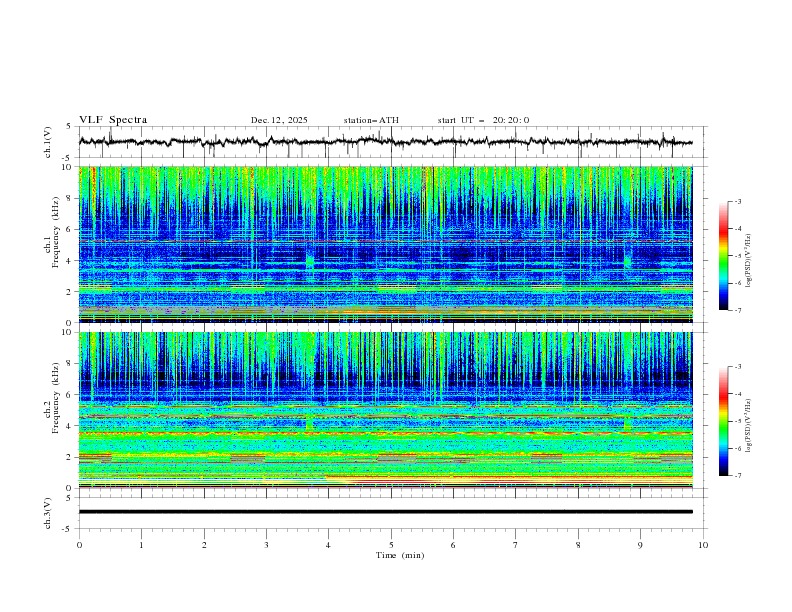Click the time axis tick label '10' (bottom right)
The image size is (792, 612).
tap(703, 545)
